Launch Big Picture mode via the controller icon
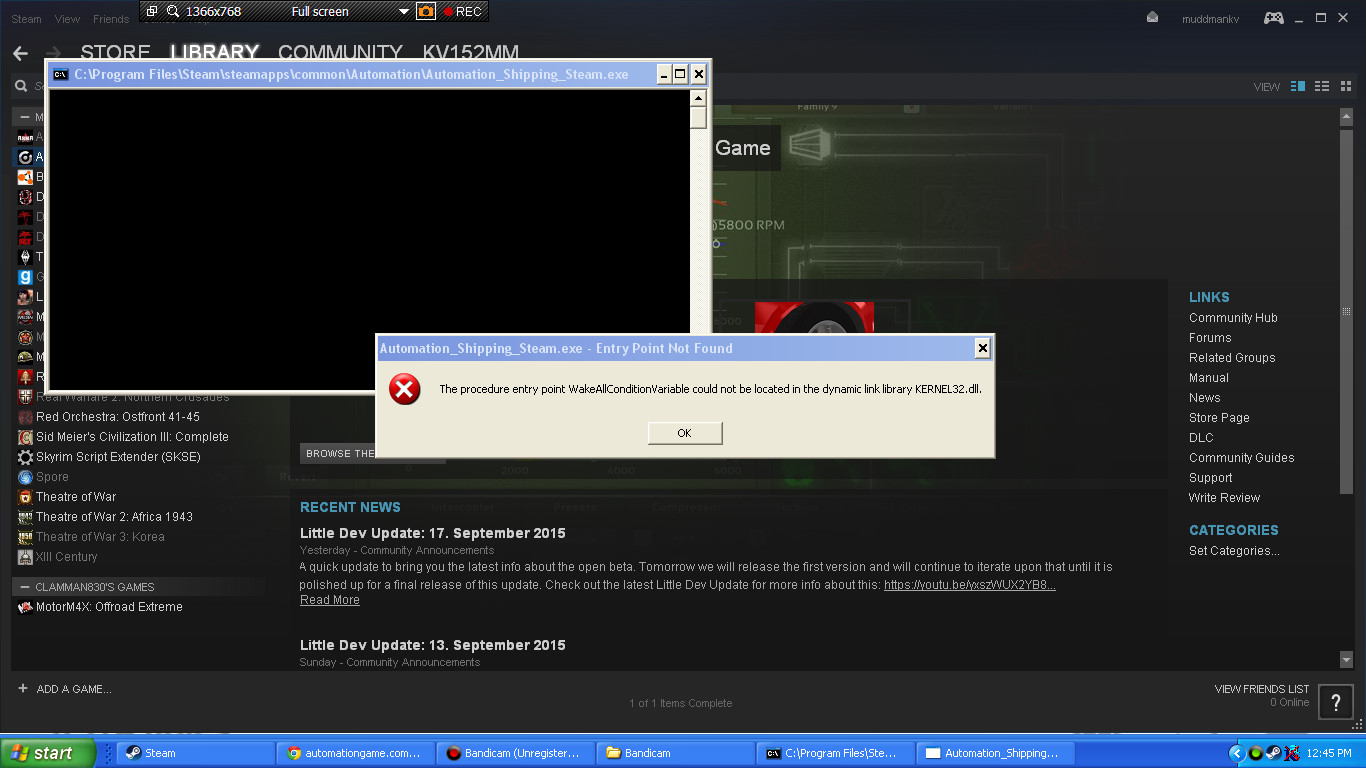Viewport: 1366px width, 768px height. [1273, 18]
